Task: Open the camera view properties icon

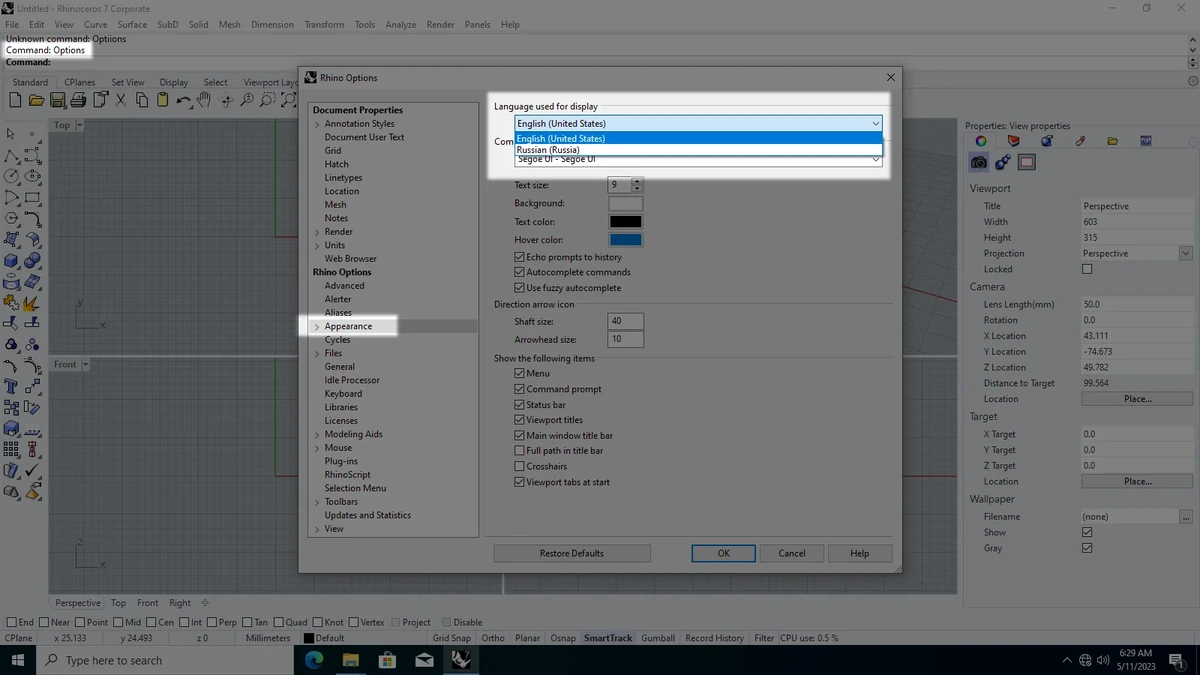Action: 979,162
